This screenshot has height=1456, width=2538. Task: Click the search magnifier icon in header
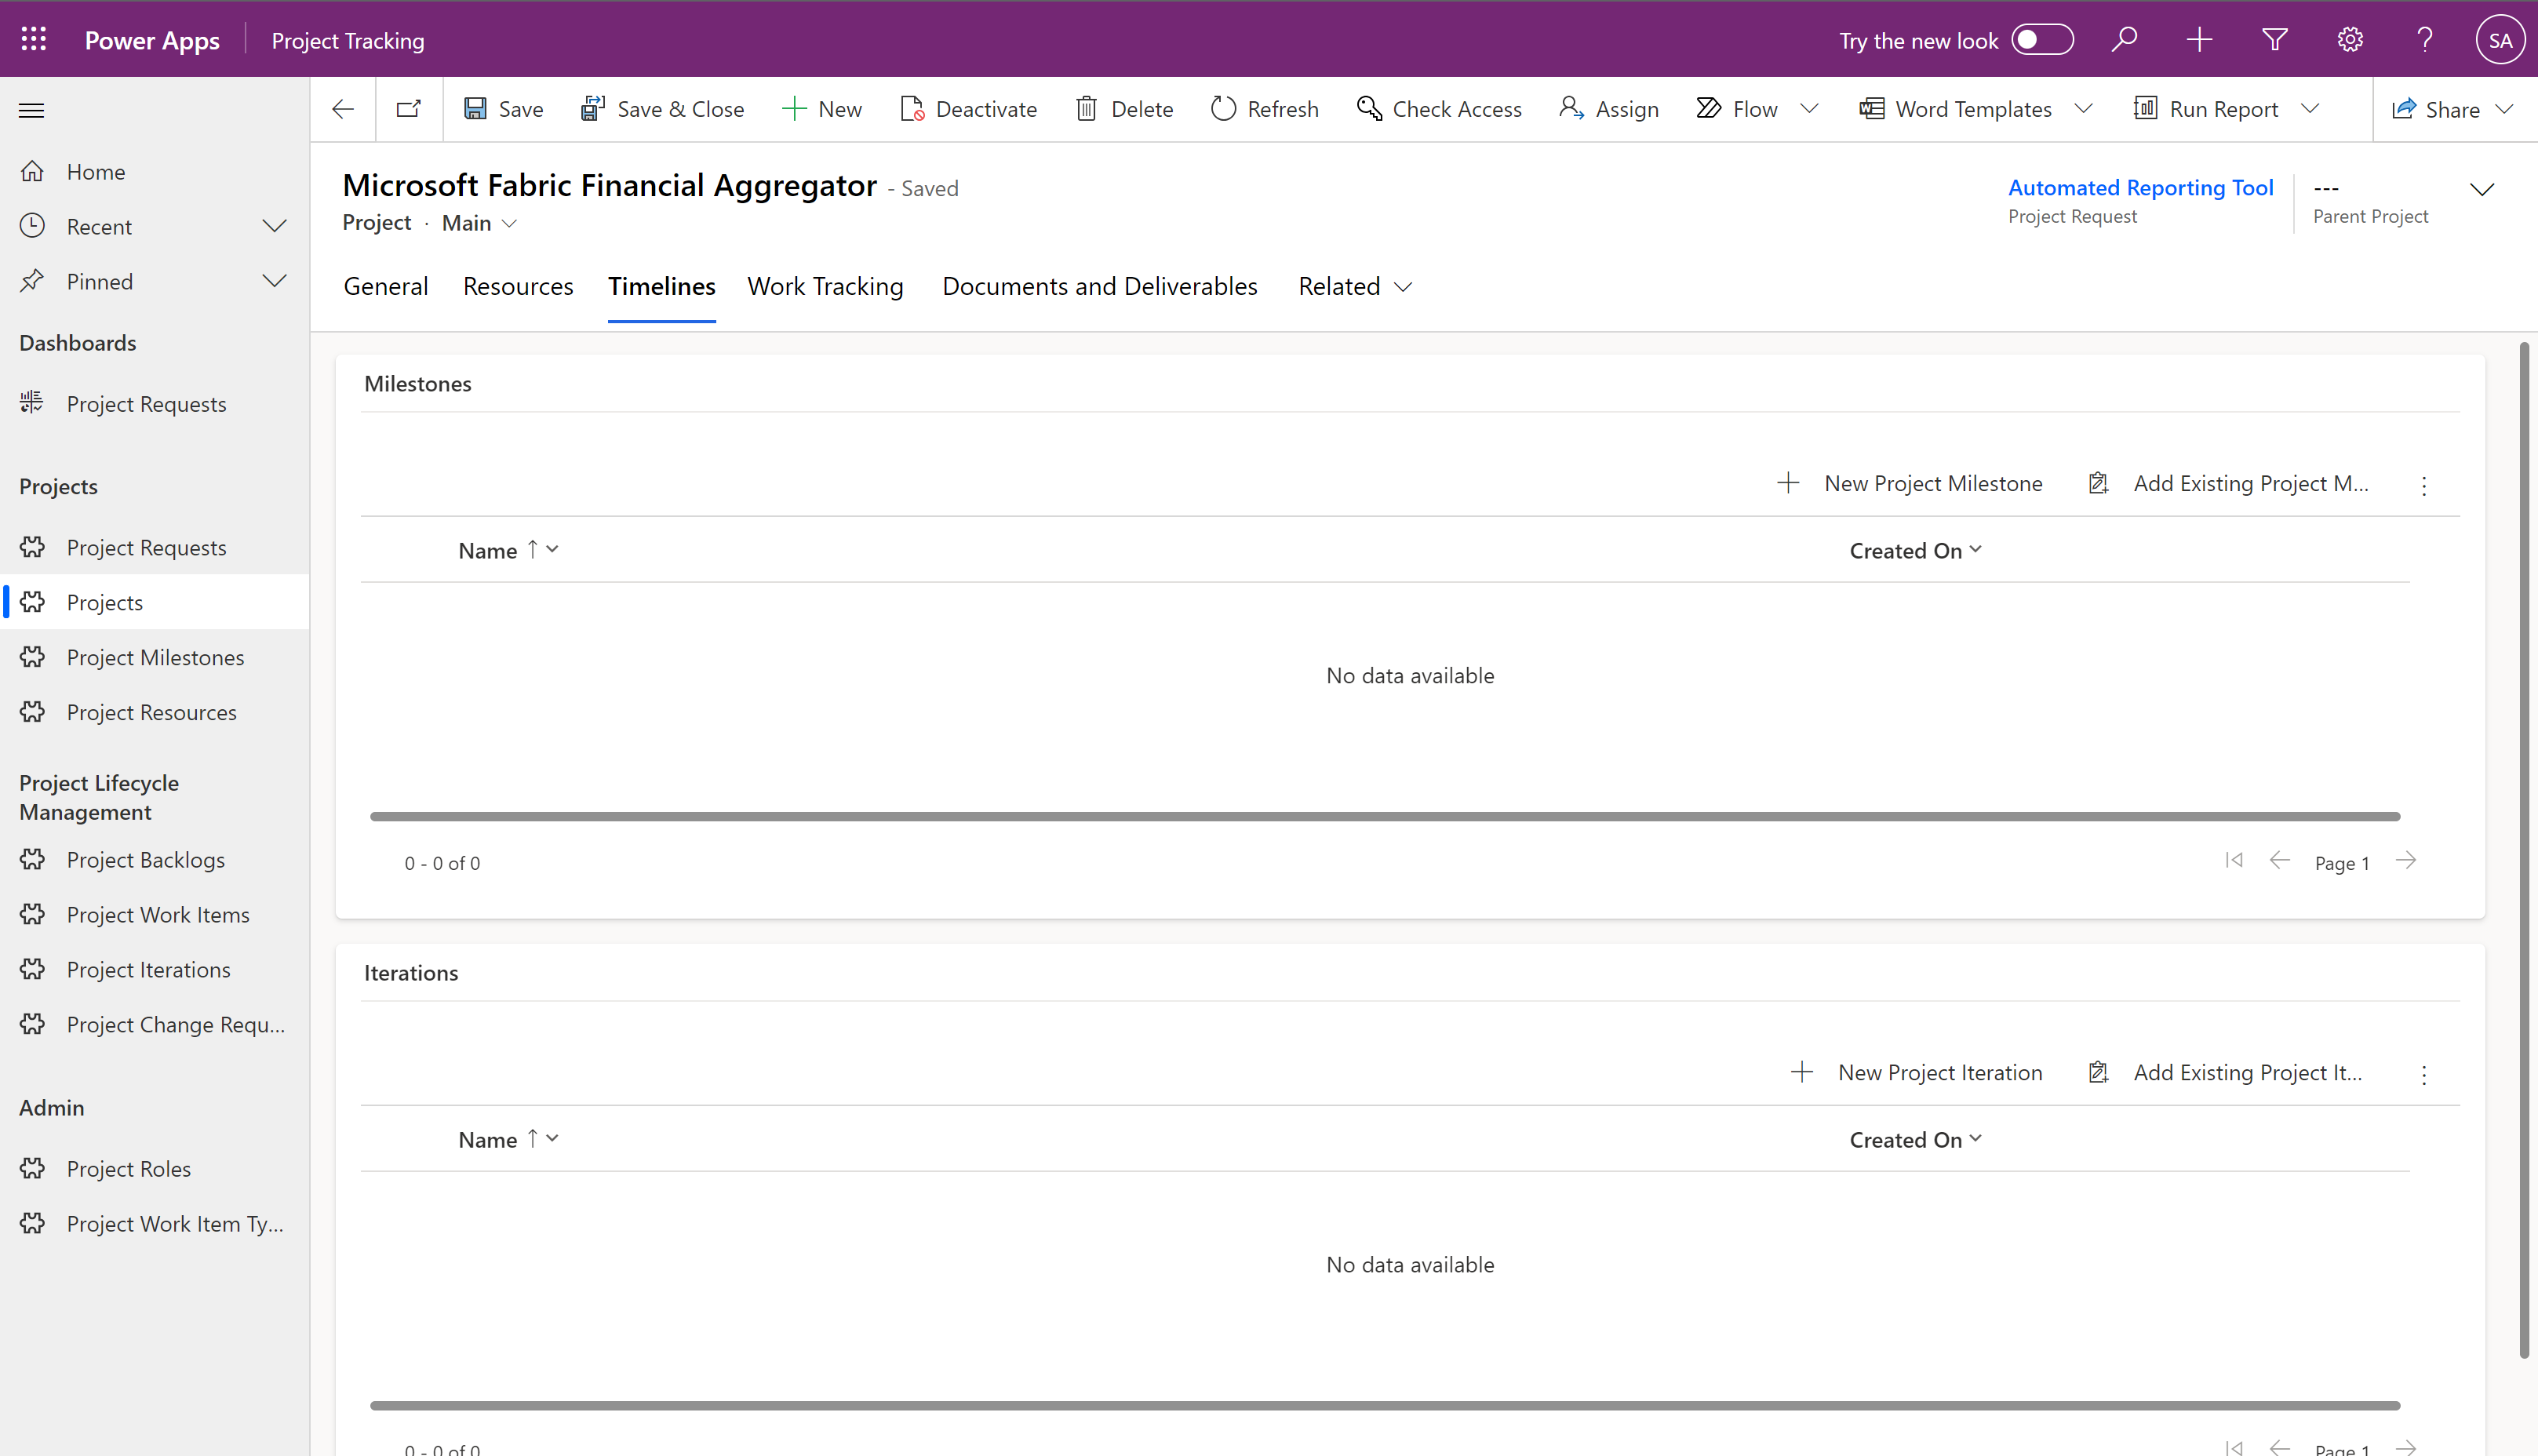[x=2124, y=40]
